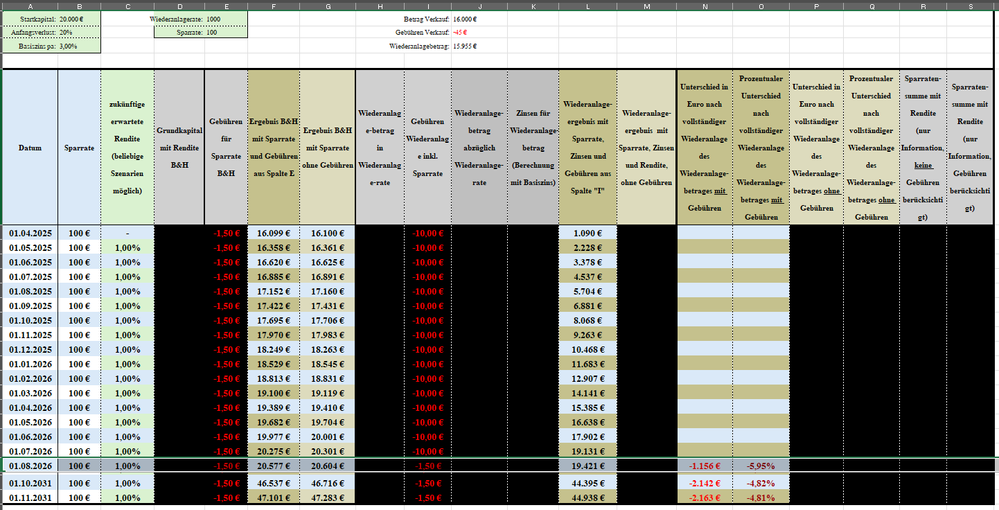Click the -4,82% percentage cell
Screen dimensions: 999x510
tap(761, 483)
